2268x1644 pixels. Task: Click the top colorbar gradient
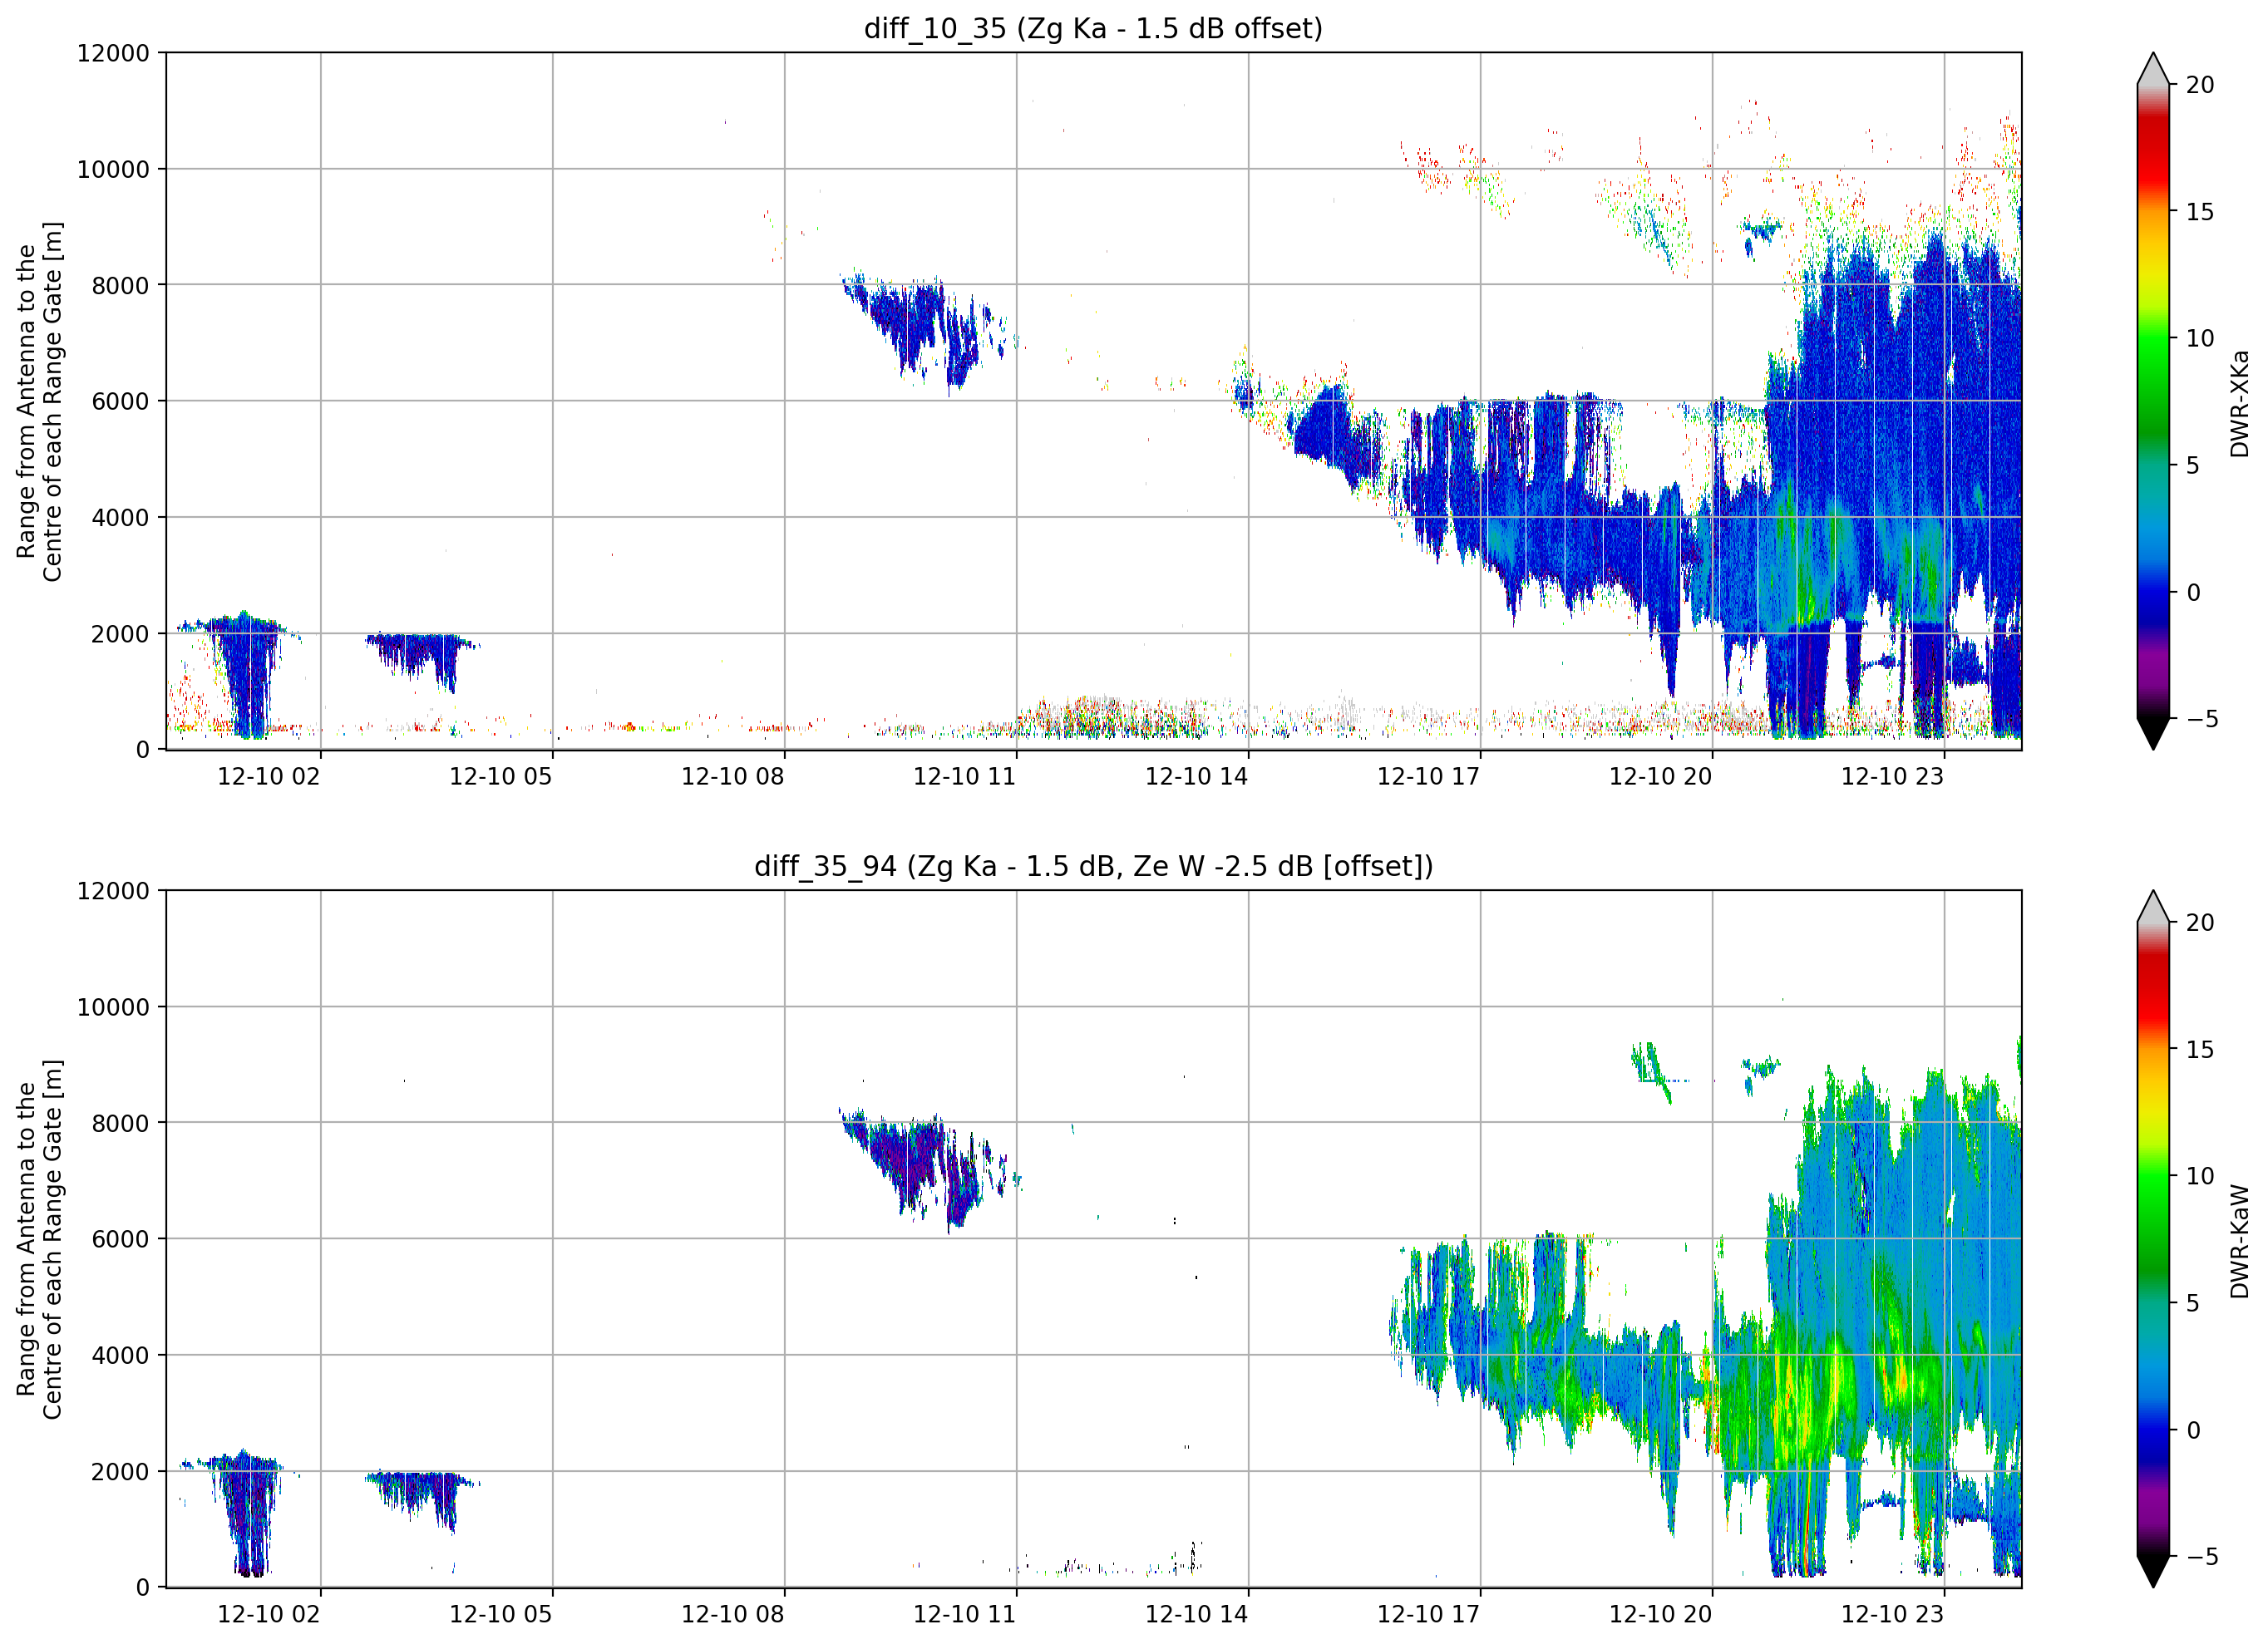(2153, 401)
